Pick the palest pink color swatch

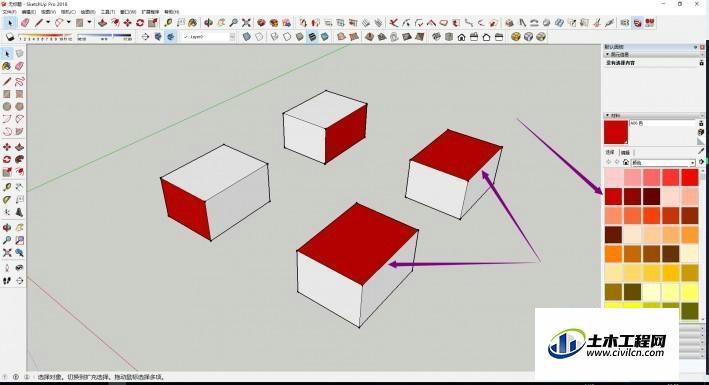click(614, 177)
